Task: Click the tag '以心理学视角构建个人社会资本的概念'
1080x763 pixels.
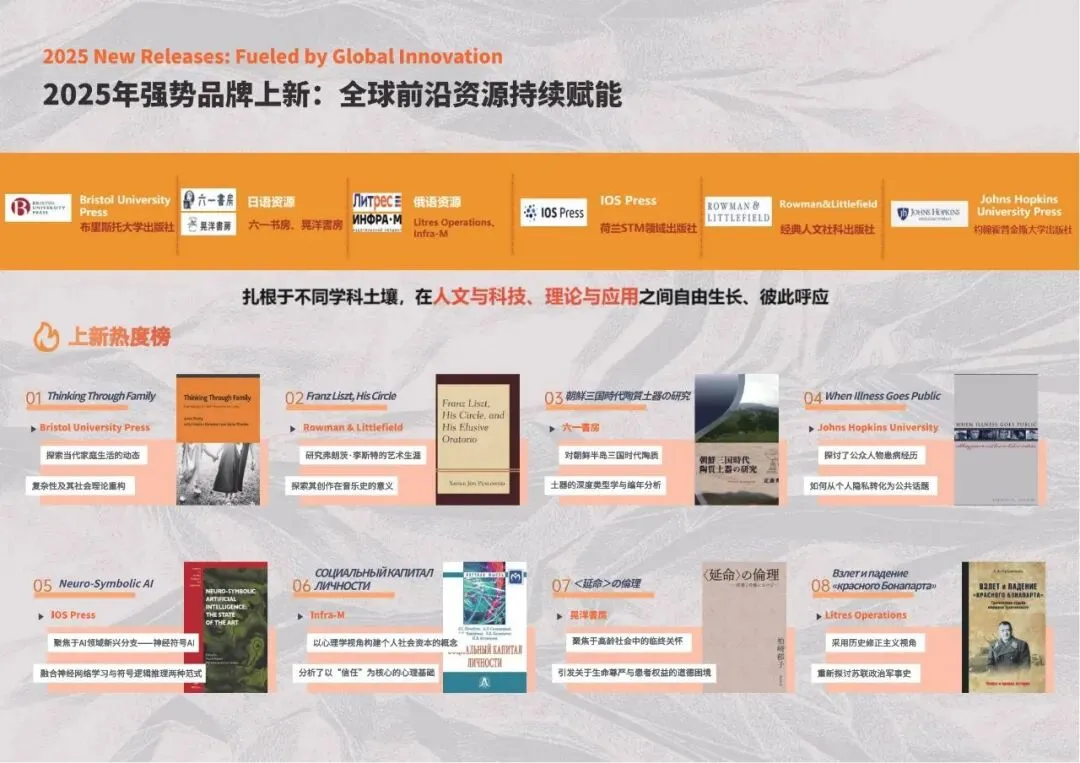Action: [385, 643]
